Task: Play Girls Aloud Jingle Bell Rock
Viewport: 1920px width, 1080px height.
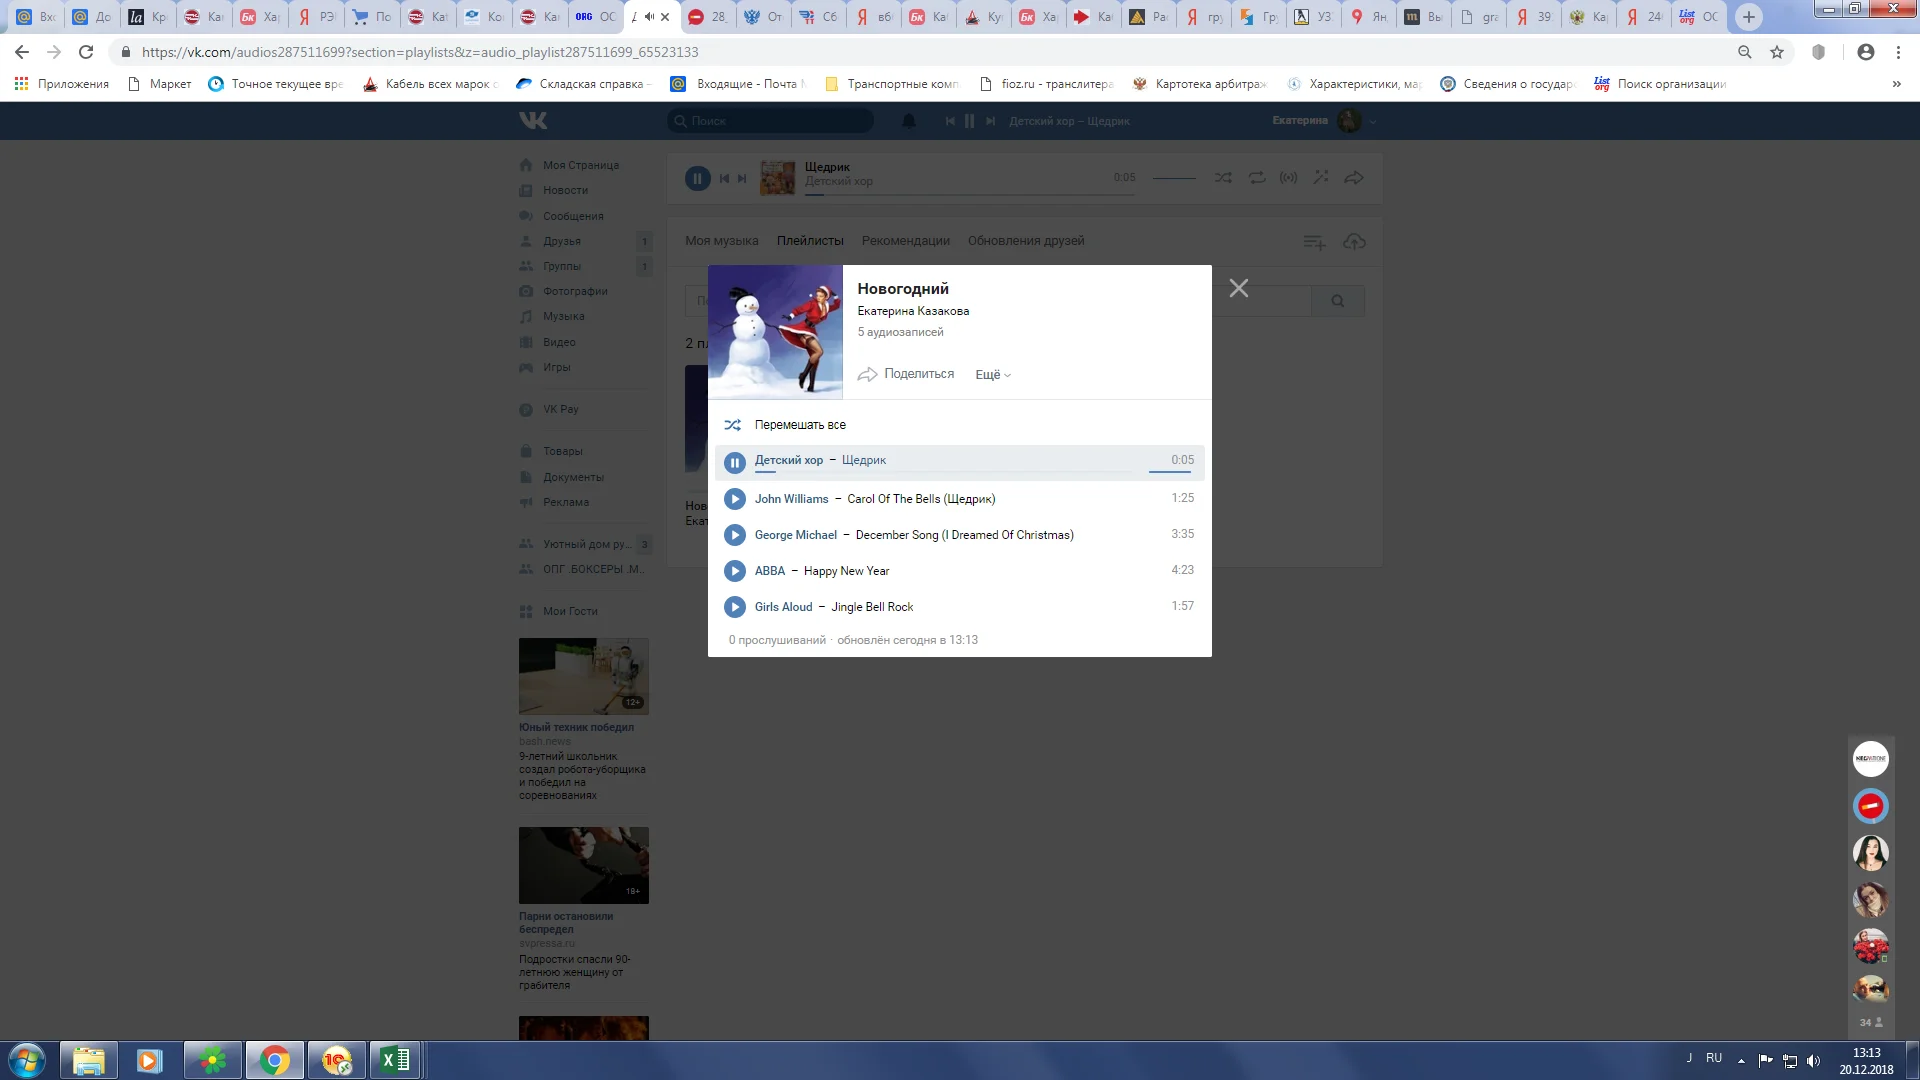Action: [x=735, y=607]
